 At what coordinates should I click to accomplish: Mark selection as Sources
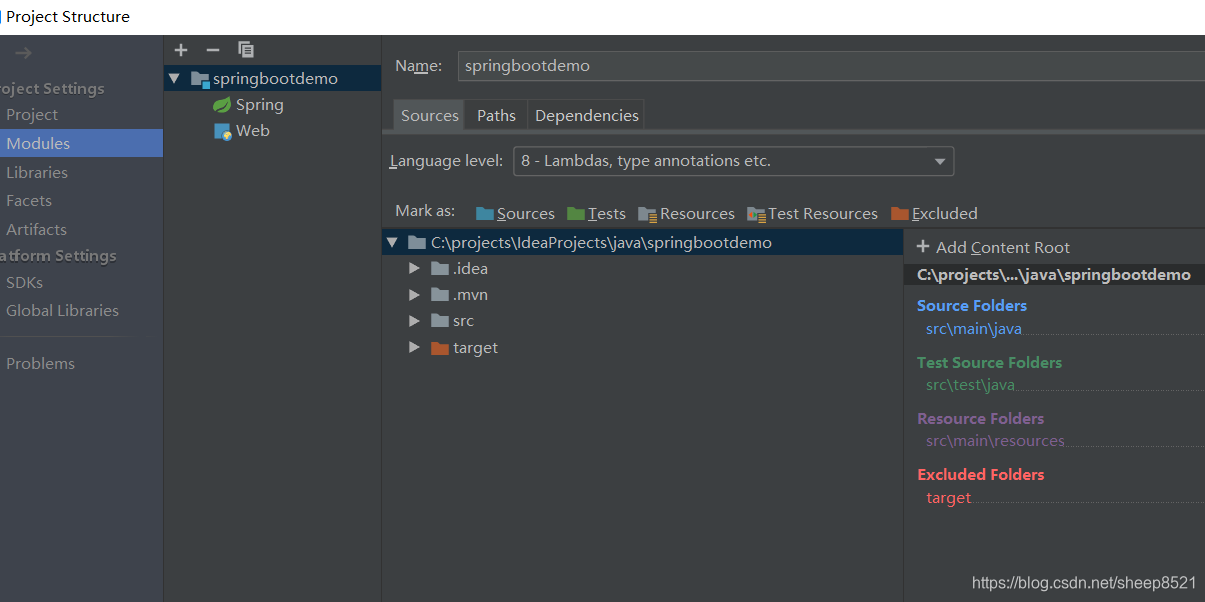click(515, 213)
